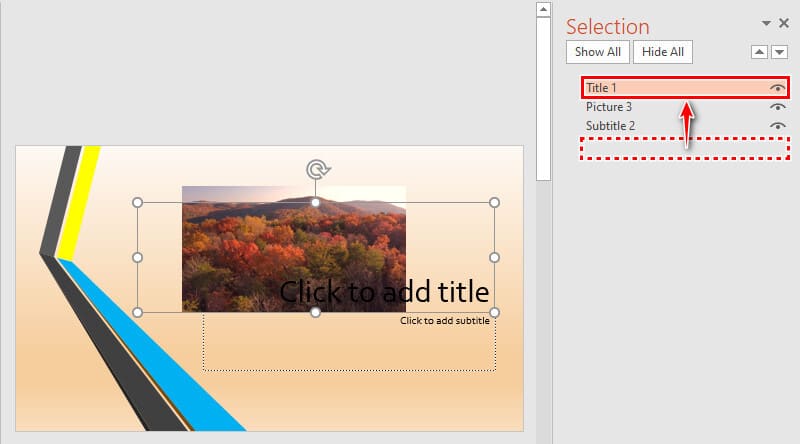The width and height of the screenshot is (800, 444).
Task: Click the 'Click to add title' text
Action: tap(384, 292)
